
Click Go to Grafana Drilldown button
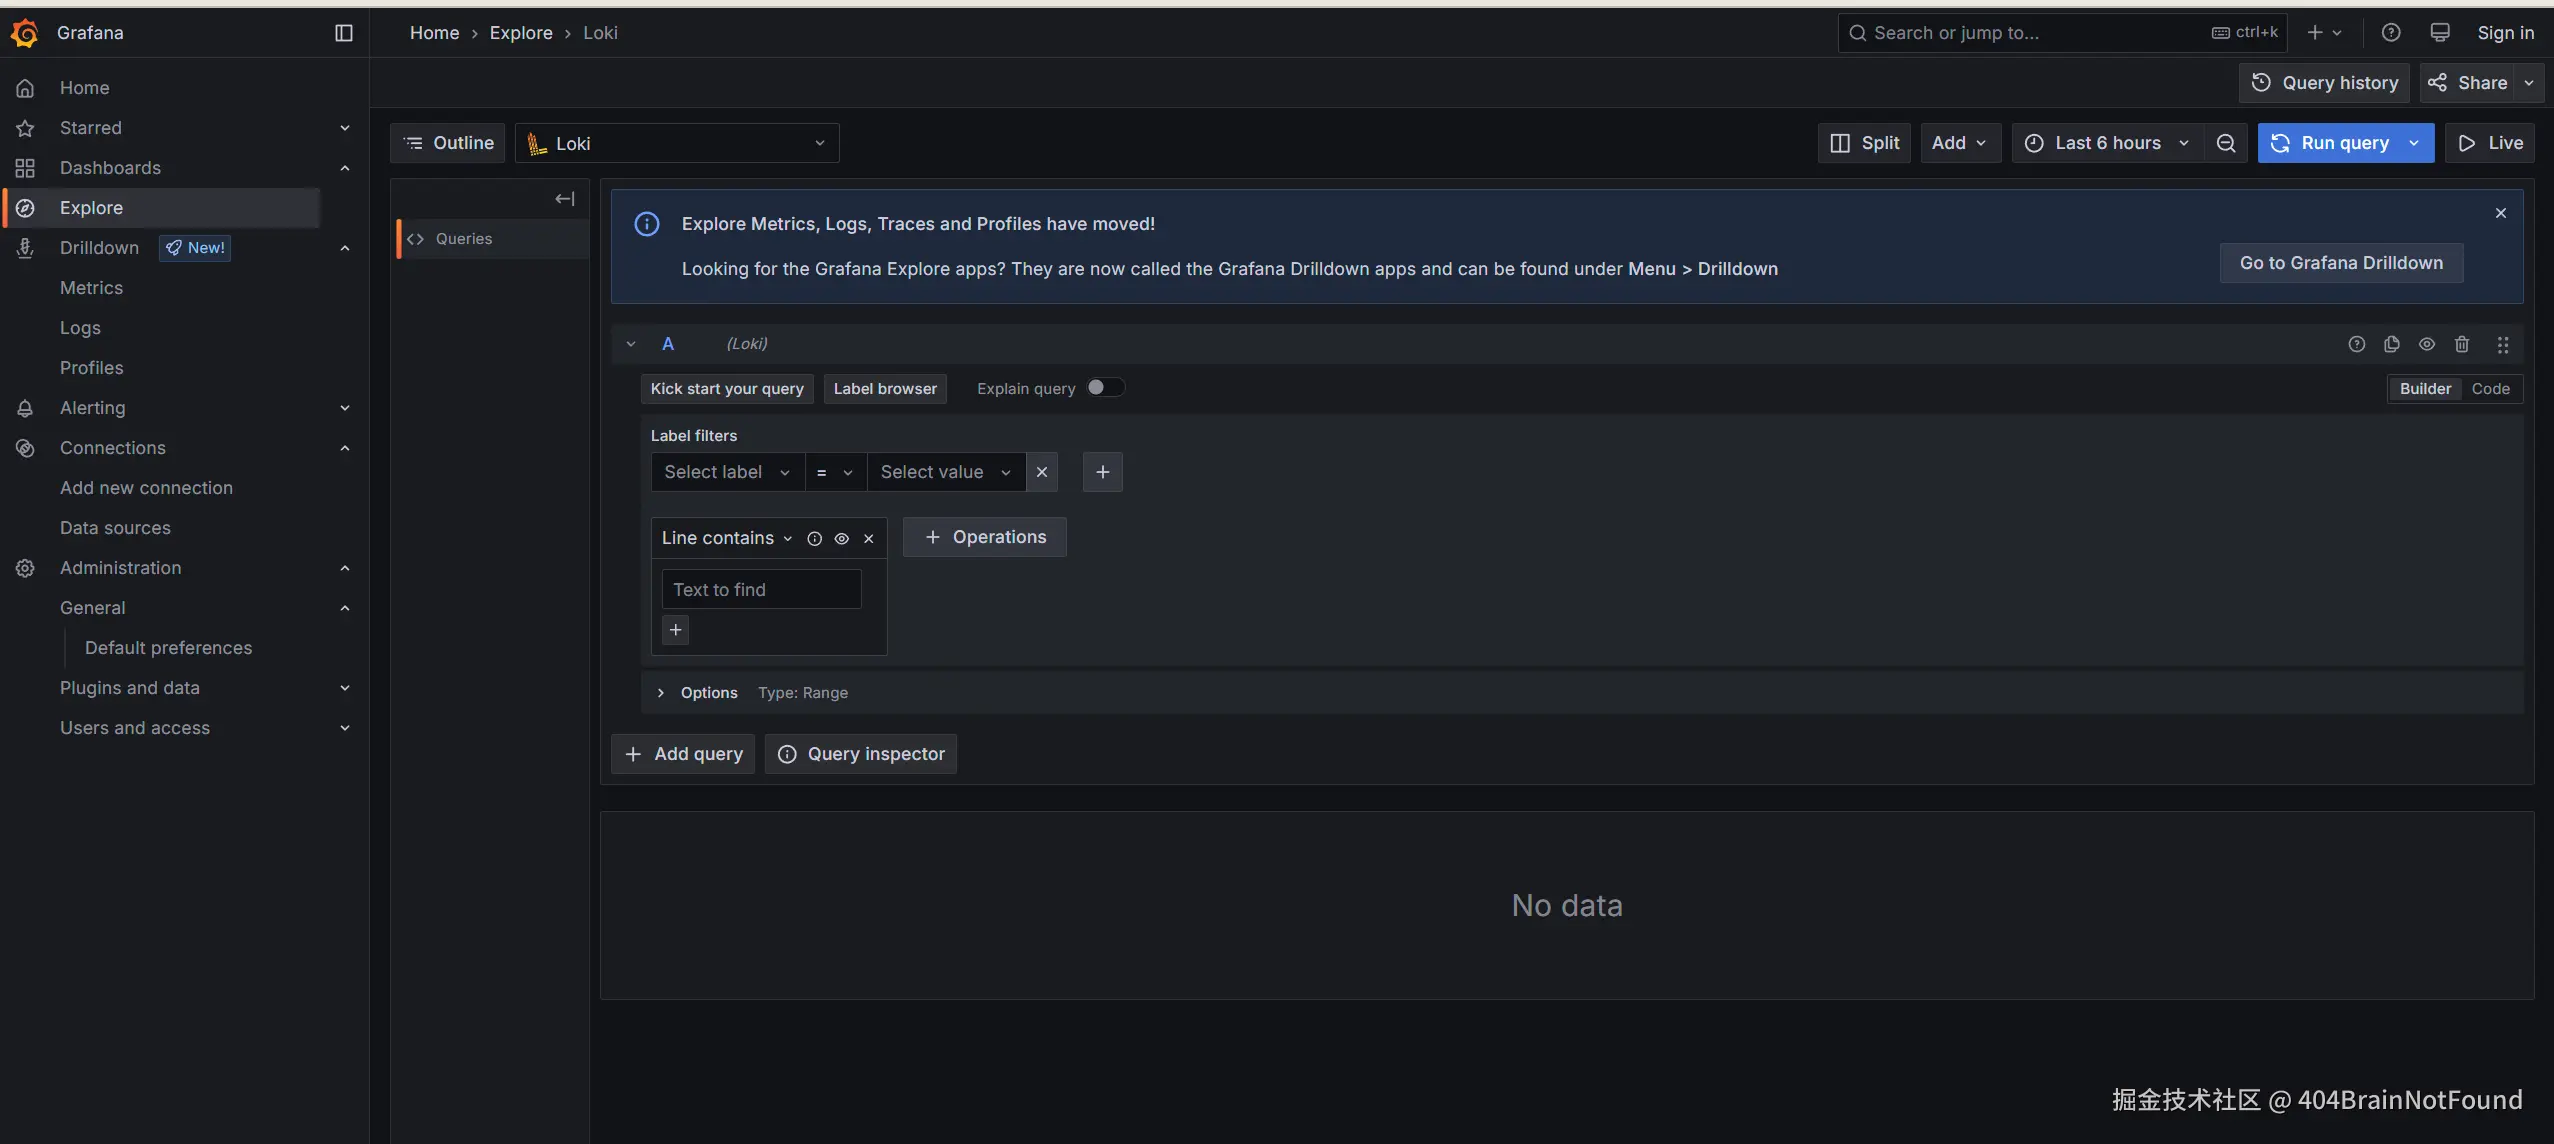click(2340, 263)
